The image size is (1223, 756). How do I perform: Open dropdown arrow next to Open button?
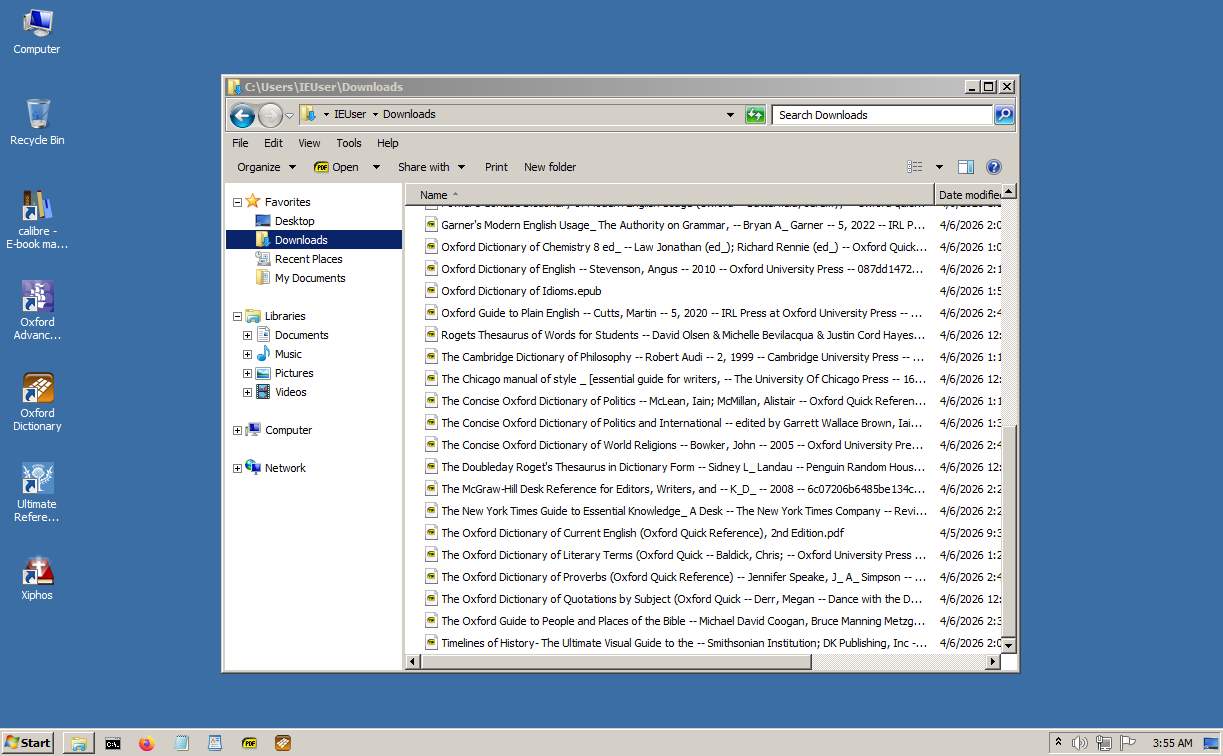pyautogui.click(x=376, y=167)
